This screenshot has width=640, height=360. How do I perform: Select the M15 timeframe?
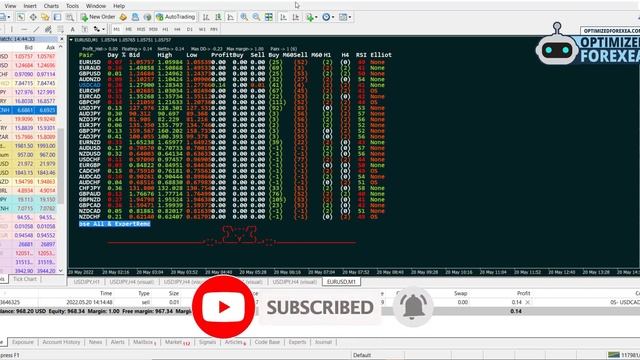click(x=141, y=29)
